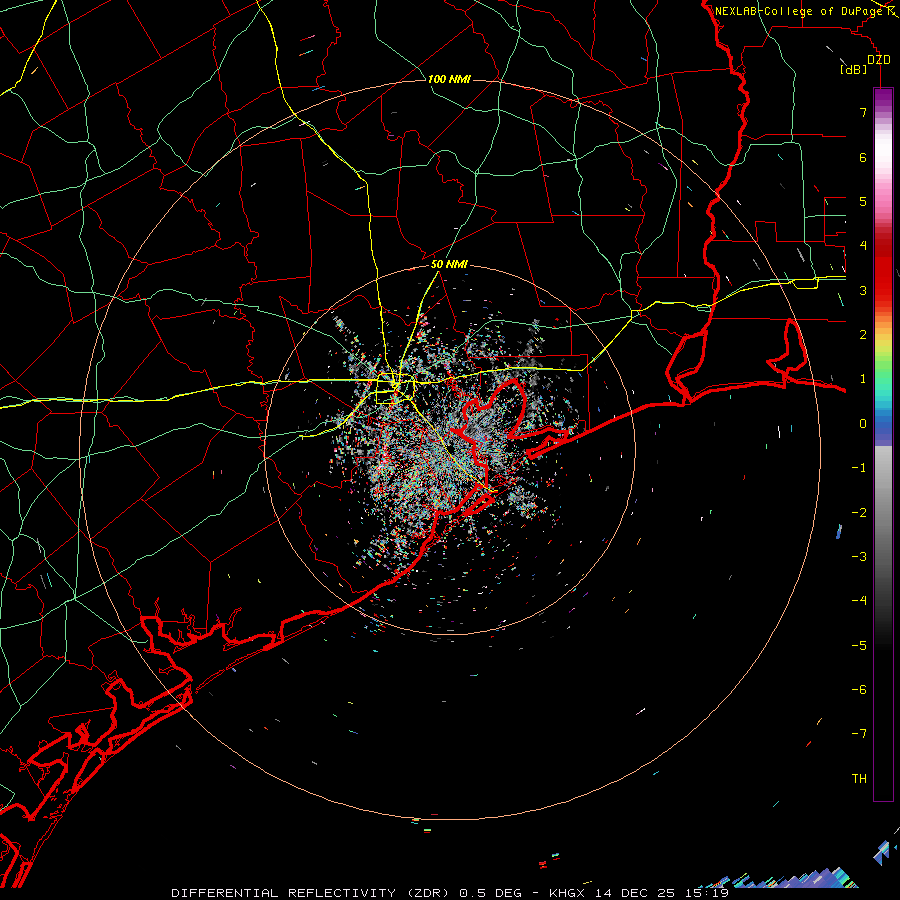This screenshot has width=900, height=900.
Task: Click the 7 tick label on scale
Action: [863, 112]
